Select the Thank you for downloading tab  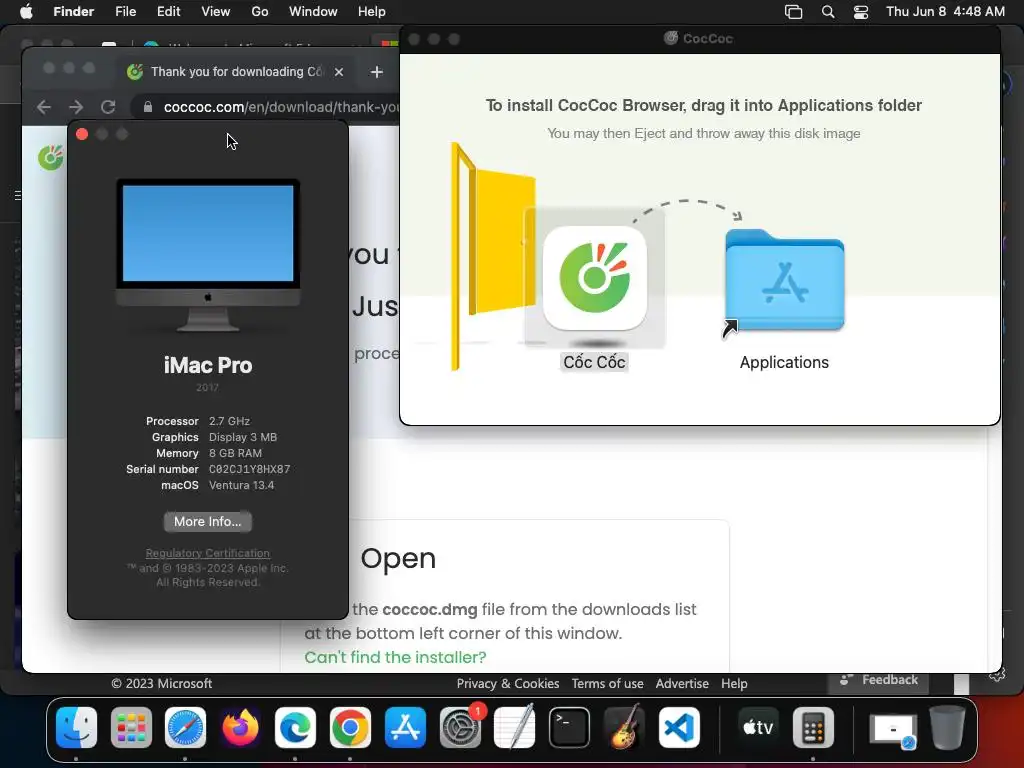coord(236,72)
